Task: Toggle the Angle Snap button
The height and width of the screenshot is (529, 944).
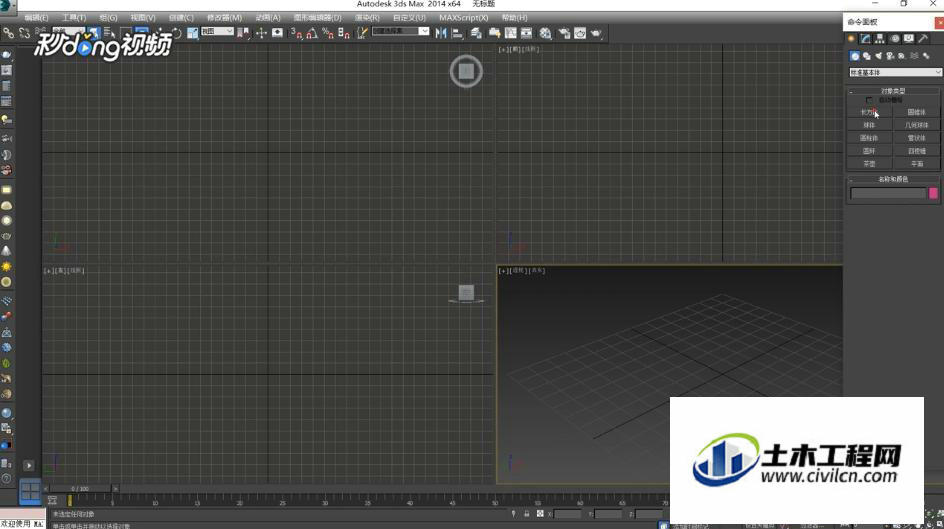Action: click(311, 32)
